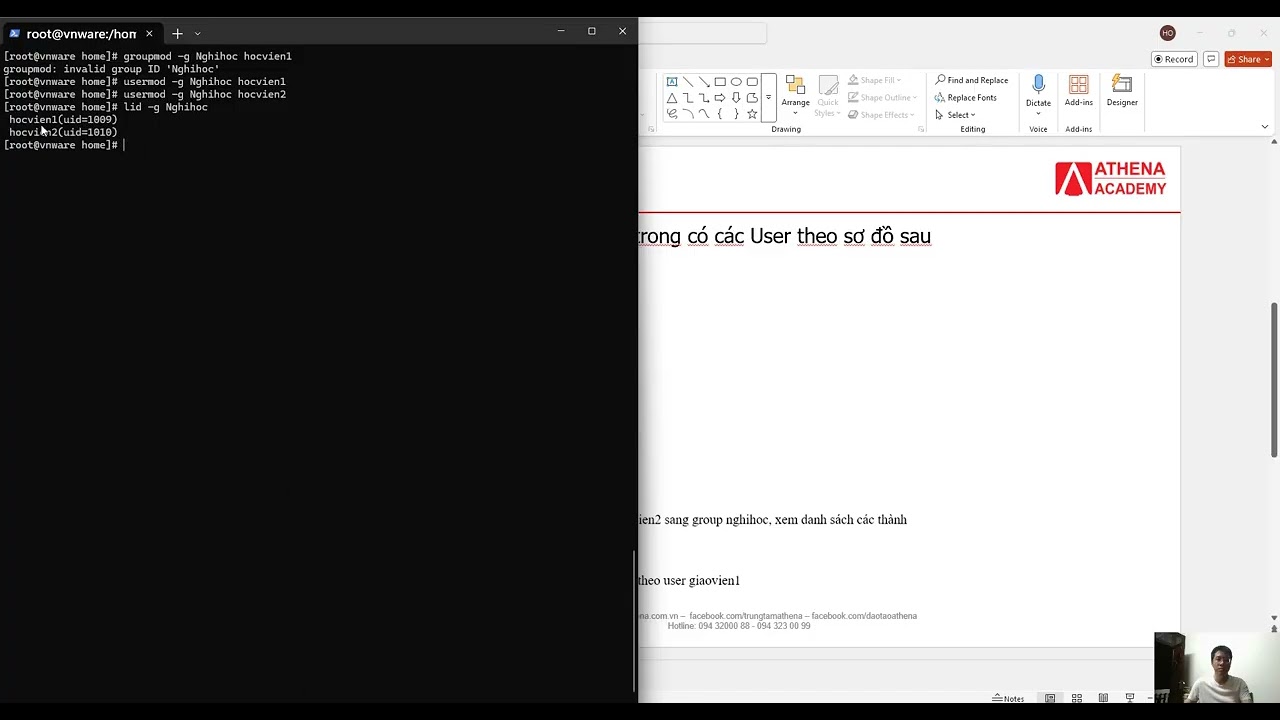Select the 5-point Star shape

[752, 114]
